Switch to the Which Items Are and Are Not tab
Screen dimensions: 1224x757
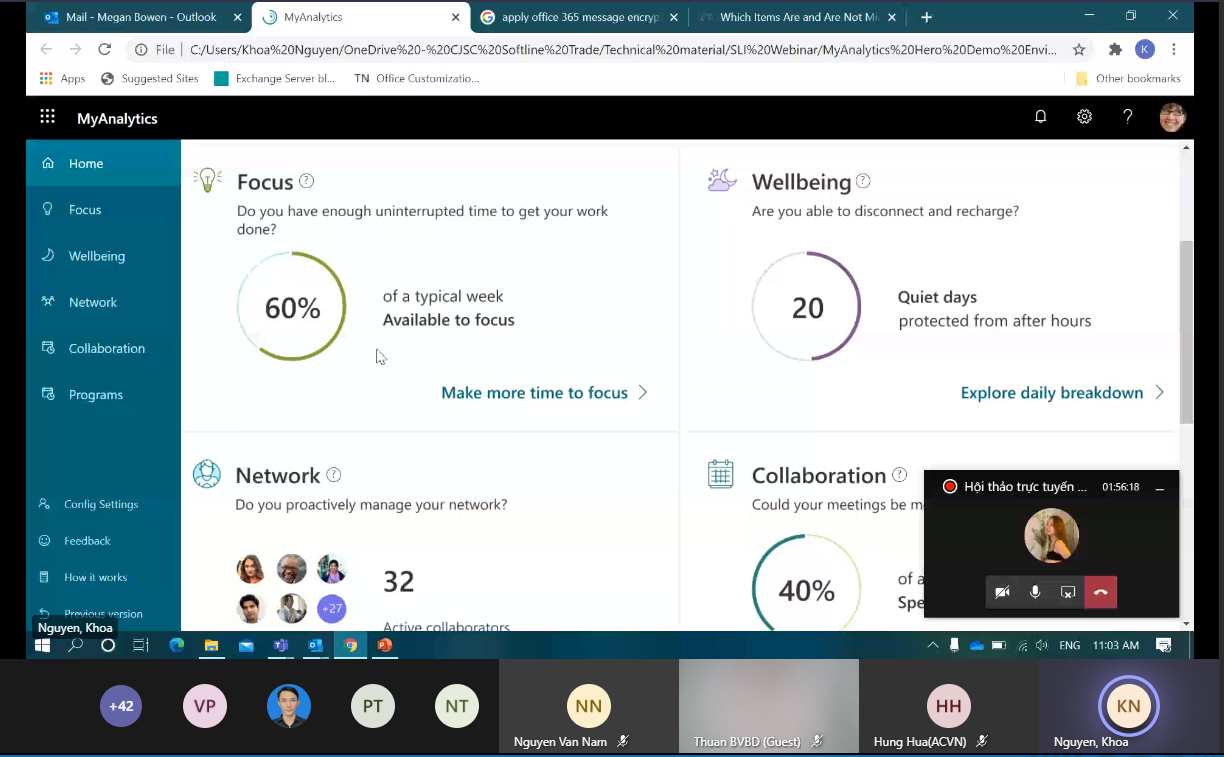pos(796,17)
